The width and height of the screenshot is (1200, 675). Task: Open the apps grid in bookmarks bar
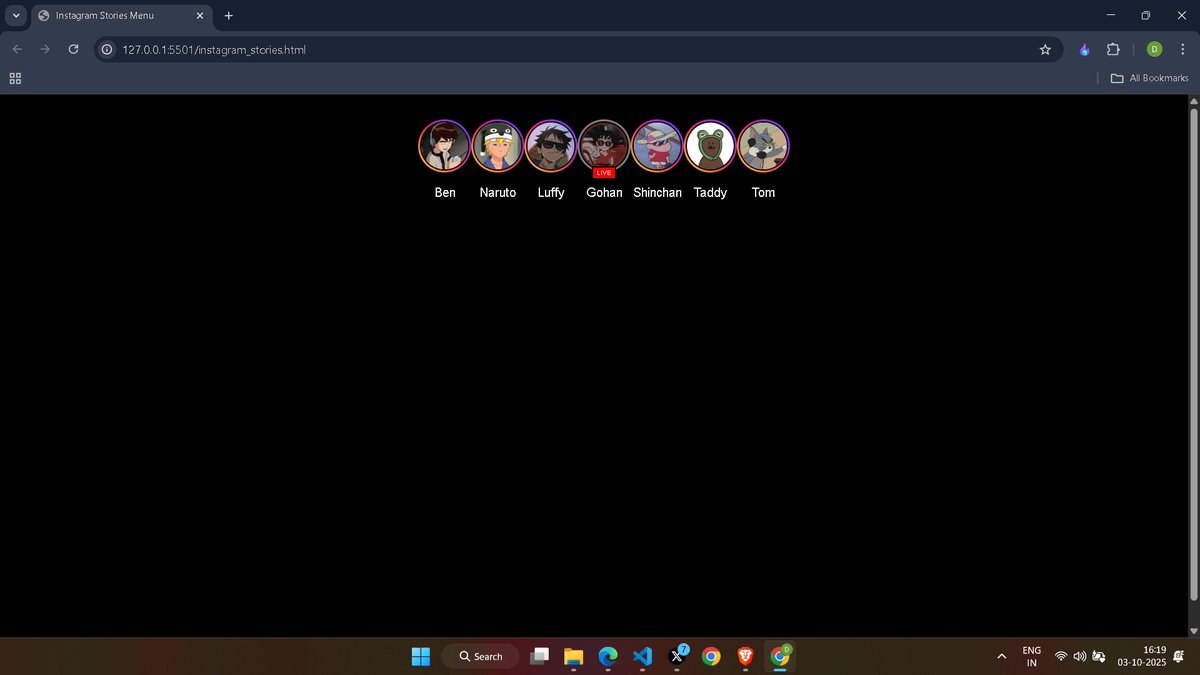[15, 78]
